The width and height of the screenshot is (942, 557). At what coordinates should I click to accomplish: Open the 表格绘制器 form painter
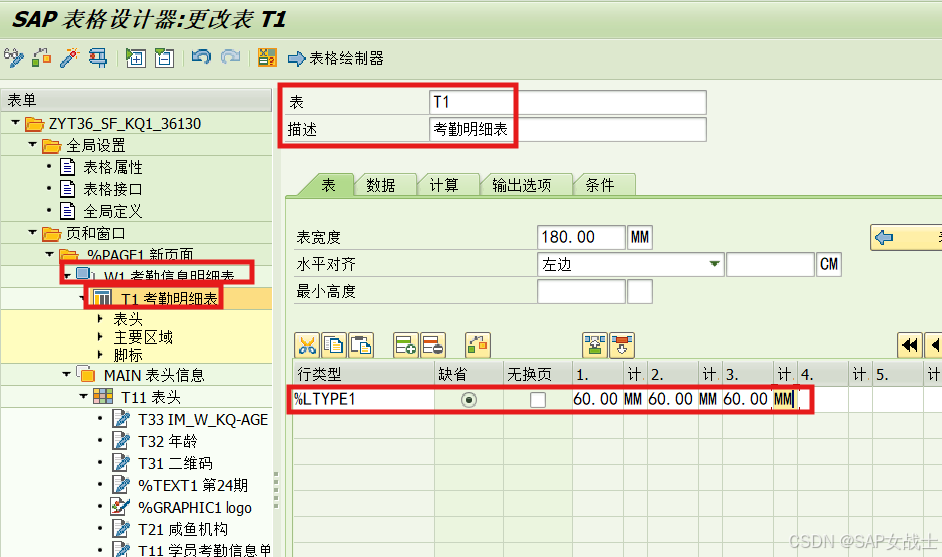[x=336, y=58]
